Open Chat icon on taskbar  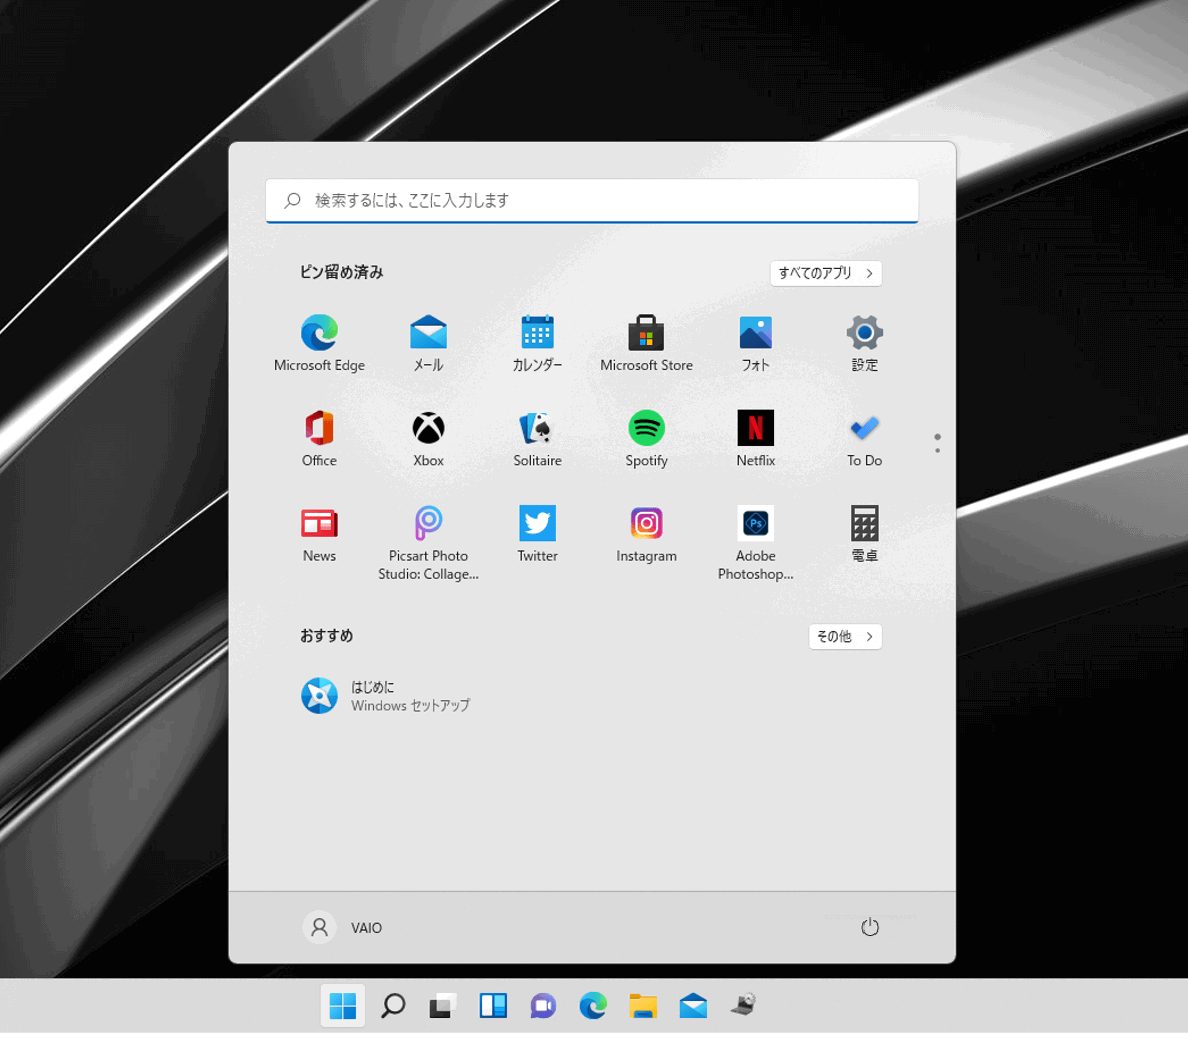point(542,1006)
